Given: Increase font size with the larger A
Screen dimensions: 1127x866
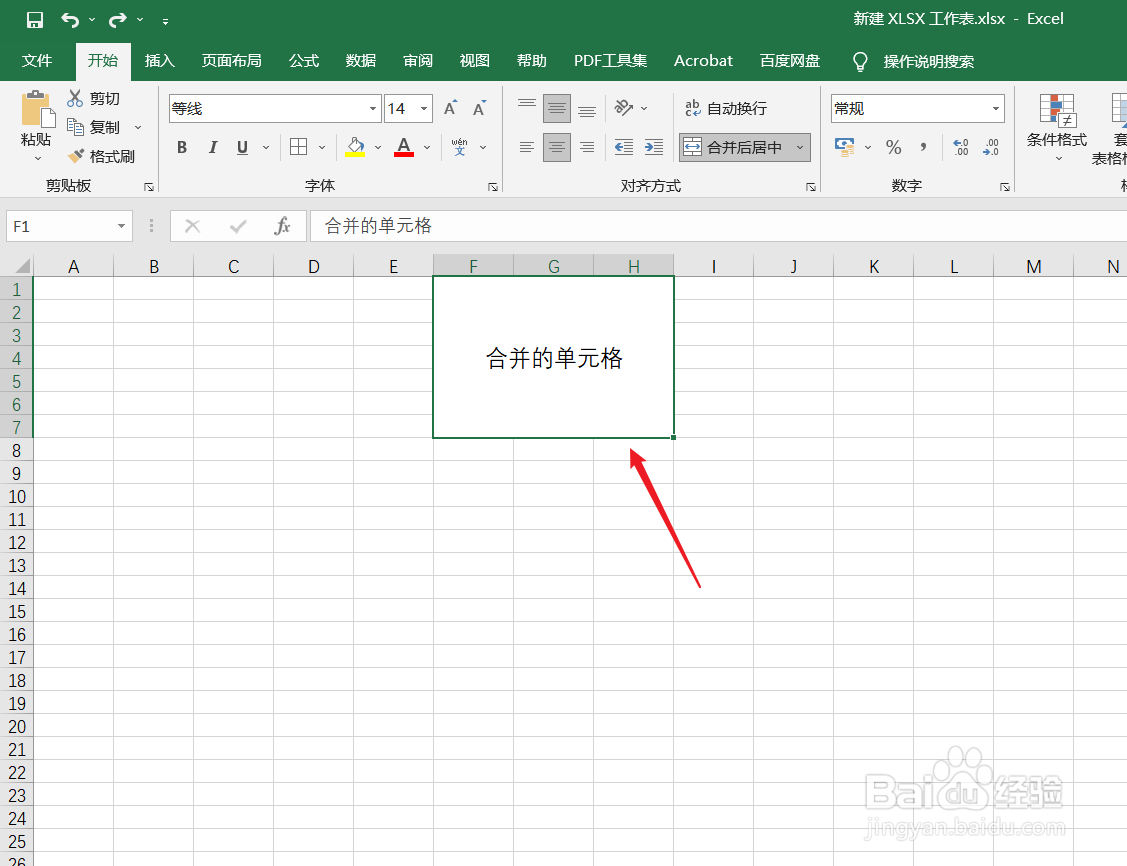Looking at the screenshot, I should 451,109.
